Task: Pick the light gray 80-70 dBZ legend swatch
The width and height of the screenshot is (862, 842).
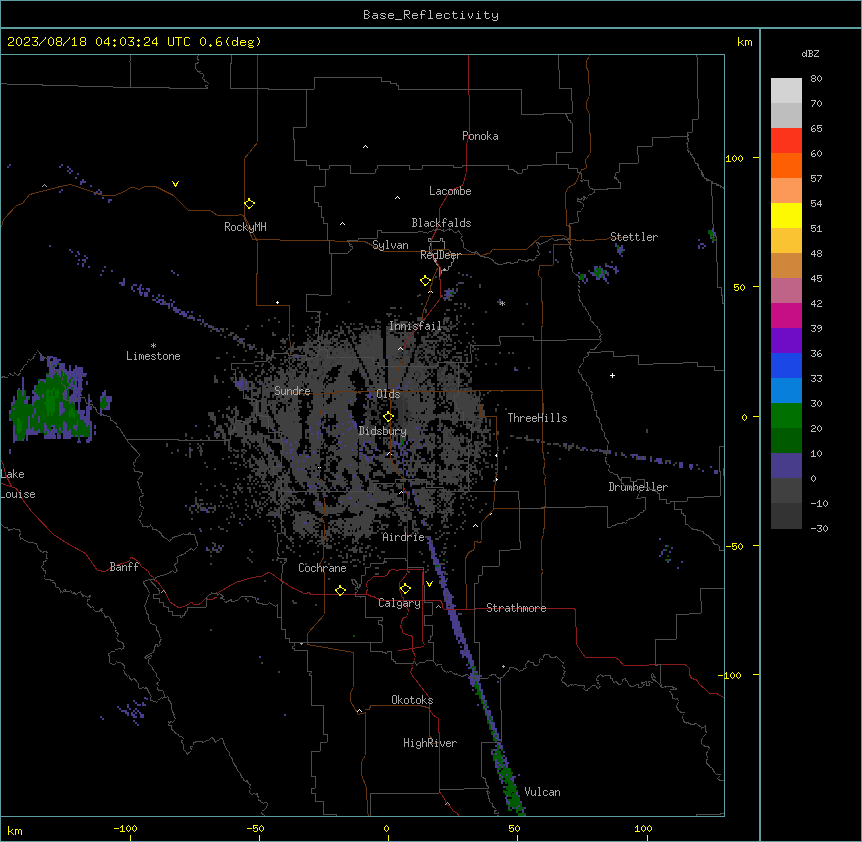Action: point(786,91)
